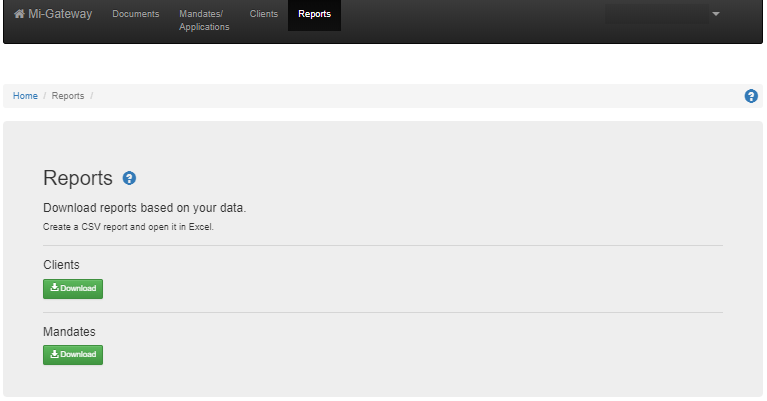
Task: Click the 'Create a CSV report' description text
Action: 128,227
